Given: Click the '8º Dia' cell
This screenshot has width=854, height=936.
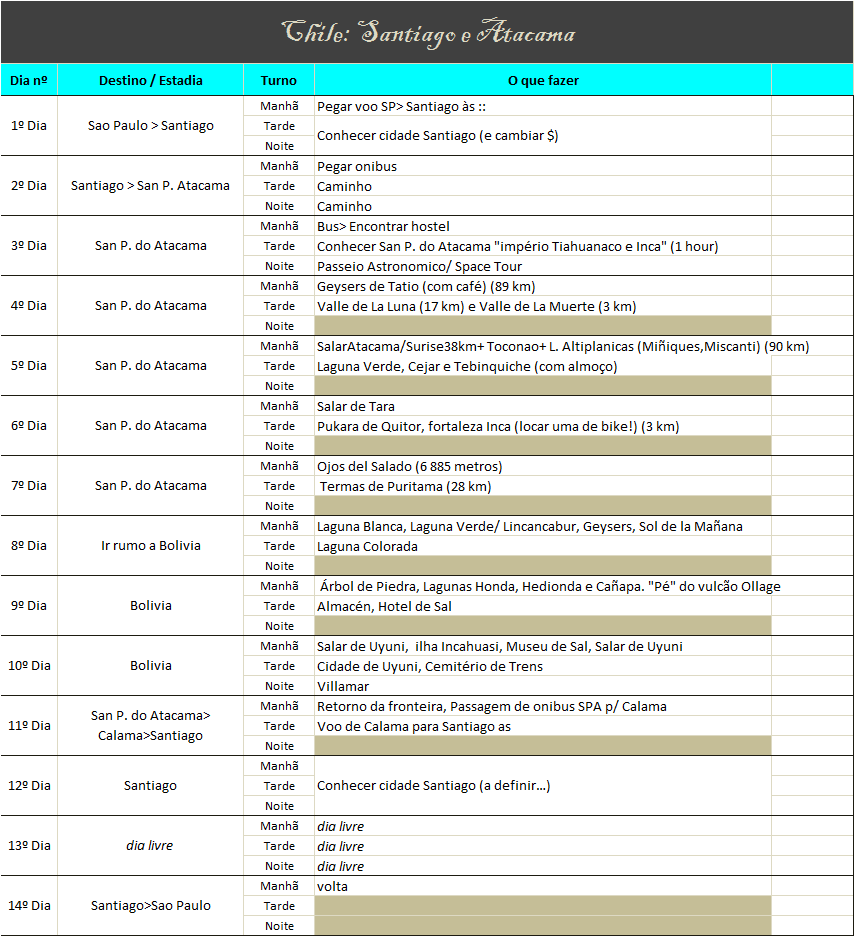Looking at the screenshot, I should point(29,546).
